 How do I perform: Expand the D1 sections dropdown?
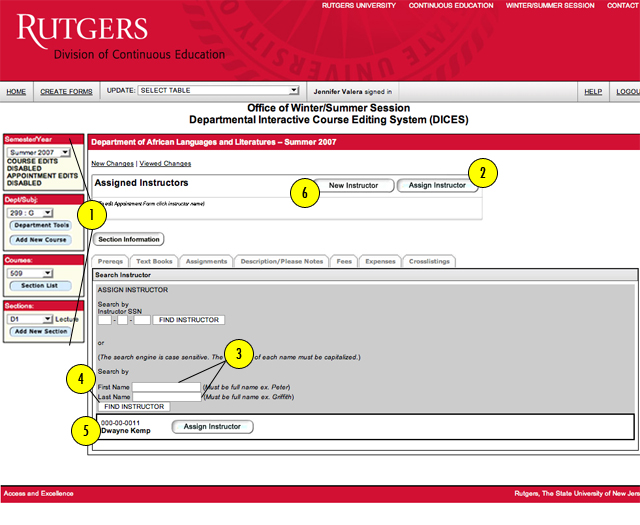30,319
